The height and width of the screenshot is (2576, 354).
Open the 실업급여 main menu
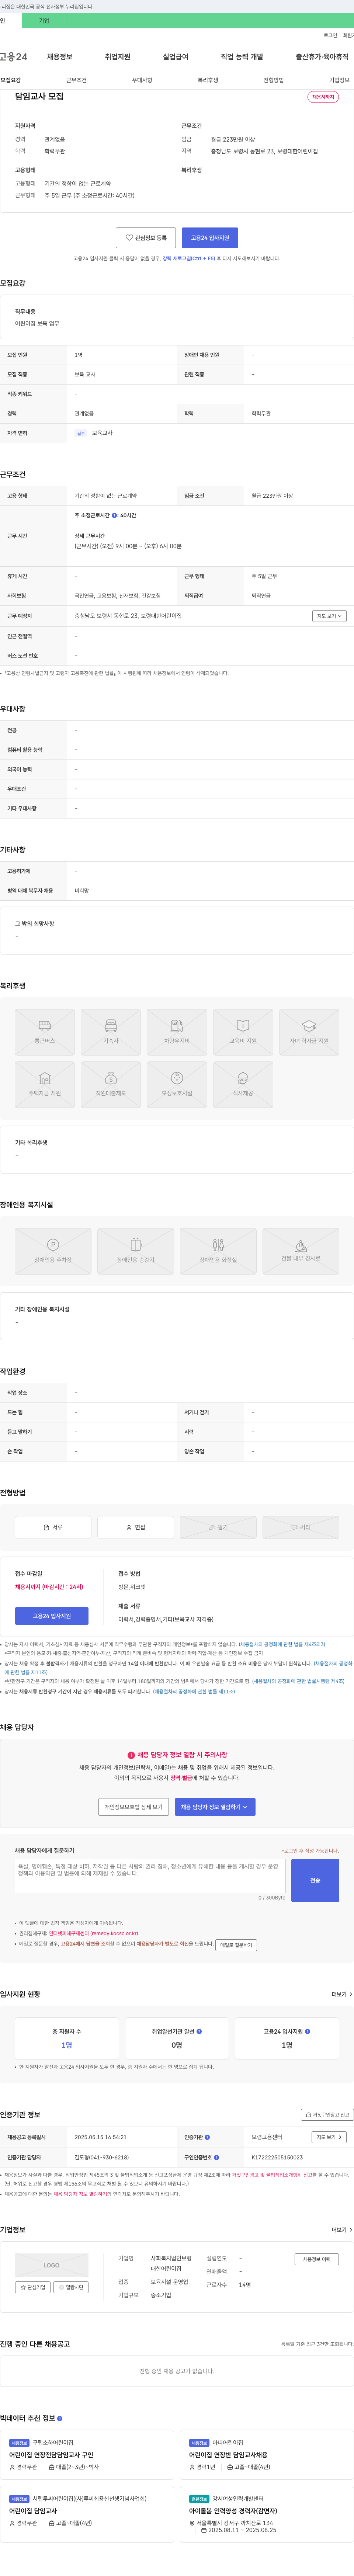(175, 57)
